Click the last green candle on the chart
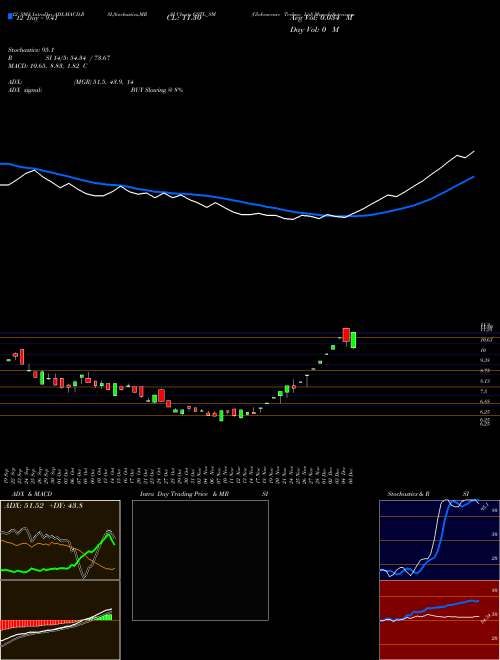500x660 pixels. point(354,340)
